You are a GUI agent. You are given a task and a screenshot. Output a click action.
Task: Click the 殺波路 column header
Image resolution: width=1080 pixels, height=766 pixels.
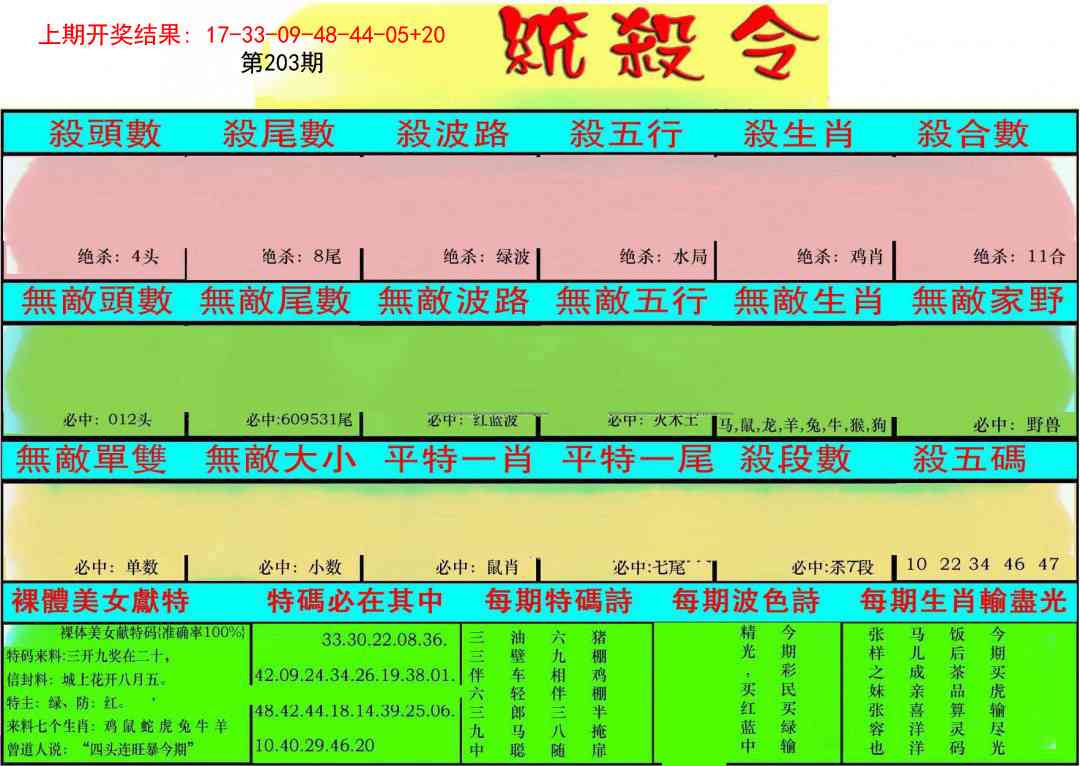click(x=455, y=132)
